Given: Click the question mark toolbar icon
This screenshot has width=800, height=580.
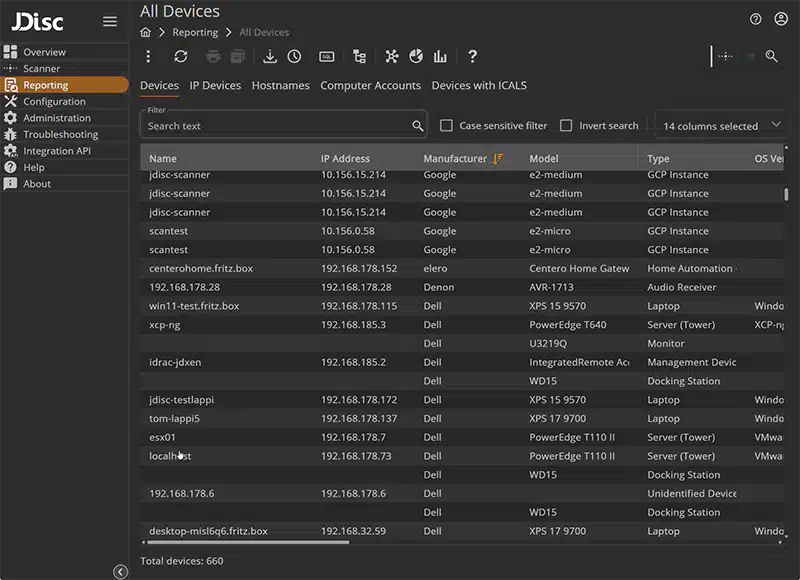Looking at the screenshot, I should tap(472, 57).
